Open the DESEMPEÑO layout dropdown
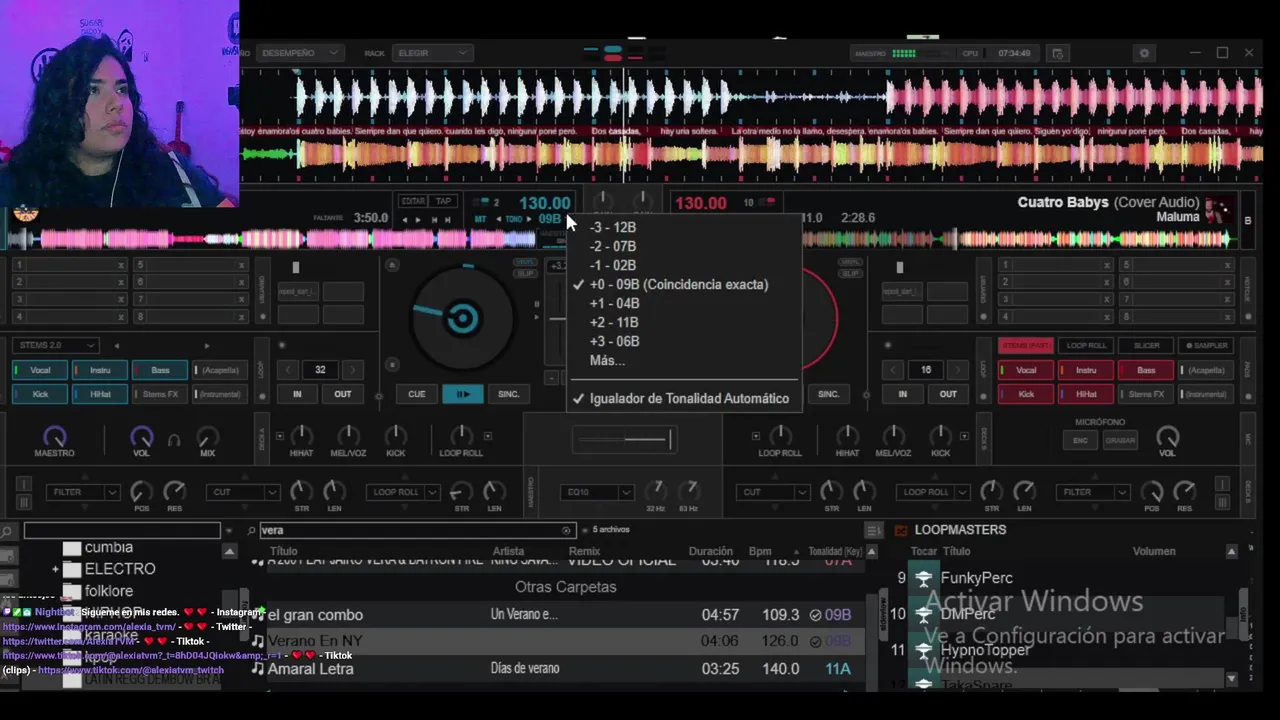 click(300, 53)
